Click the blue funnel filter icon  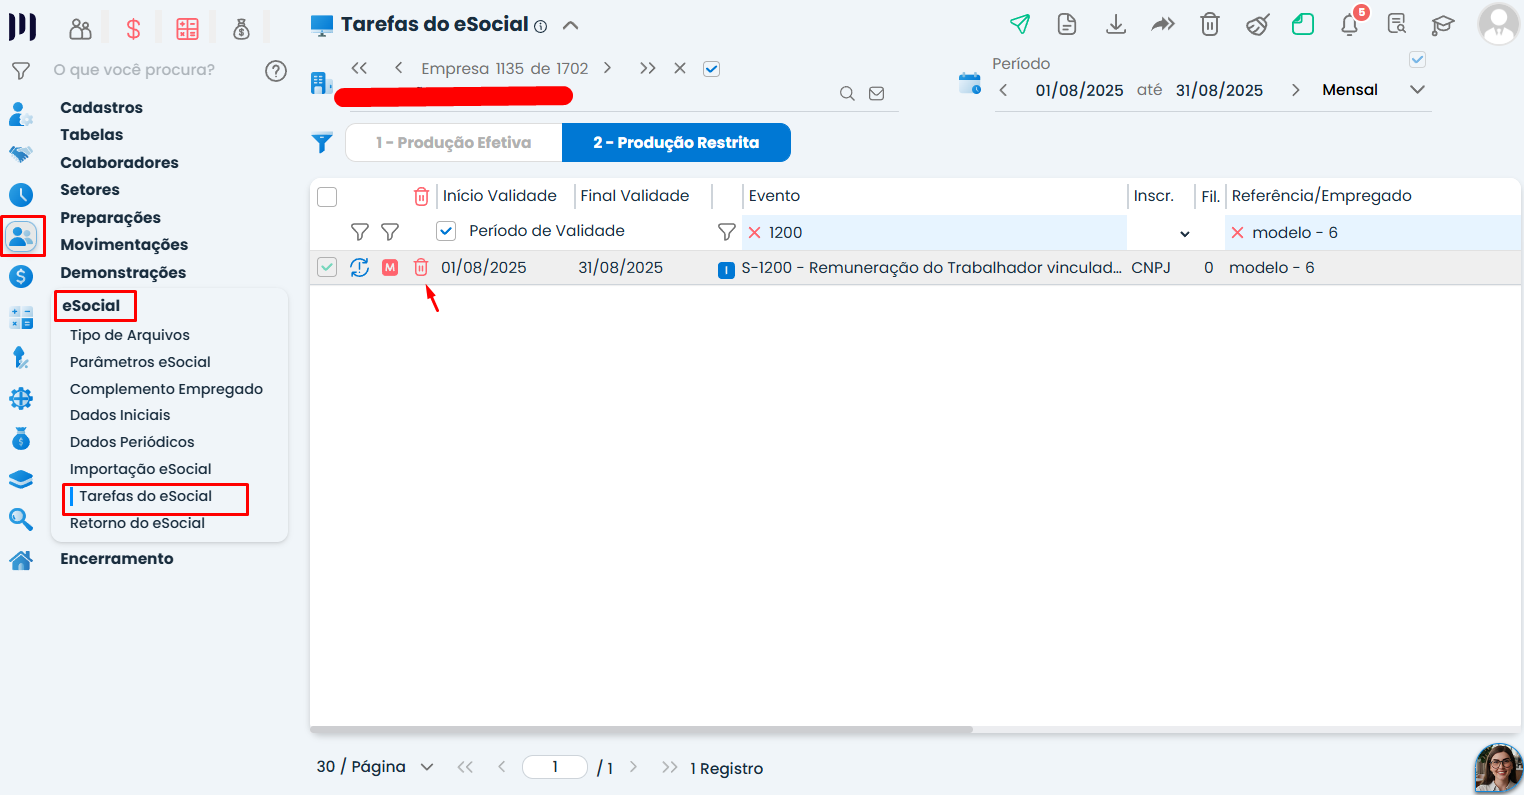tap(322, 143)
